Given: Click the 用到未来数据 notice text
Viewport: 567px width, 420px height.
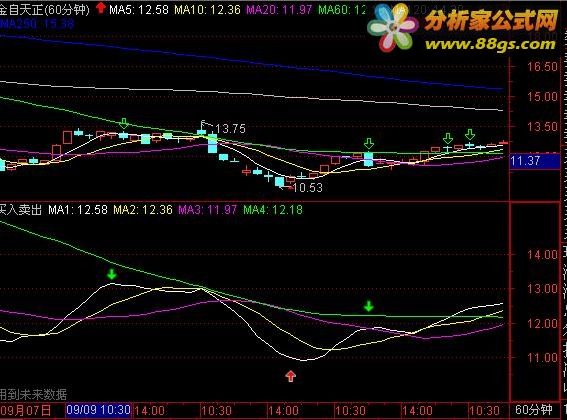Looking at the screenshot, I should click(33, 394).
